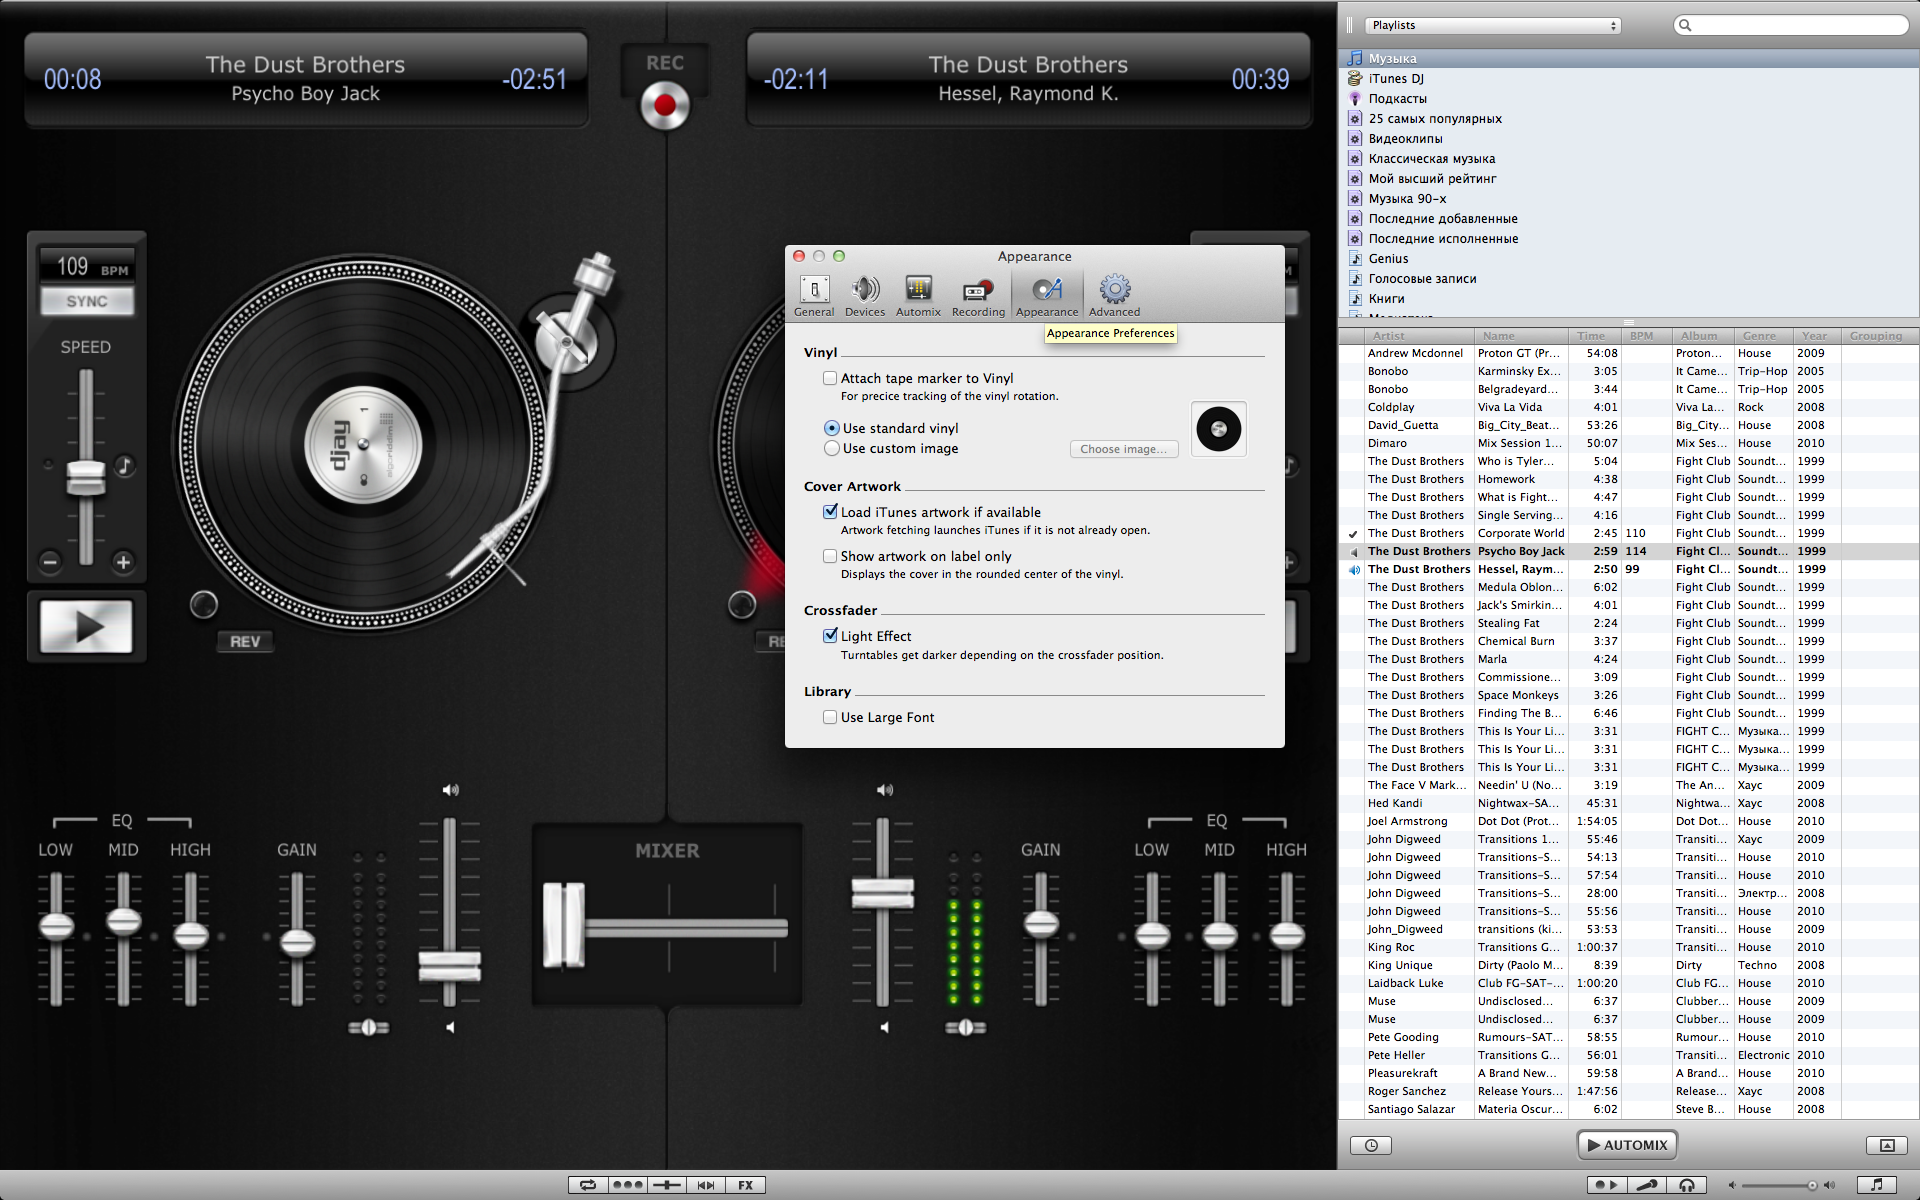
Task: Play the left deck
Action: 86,627
